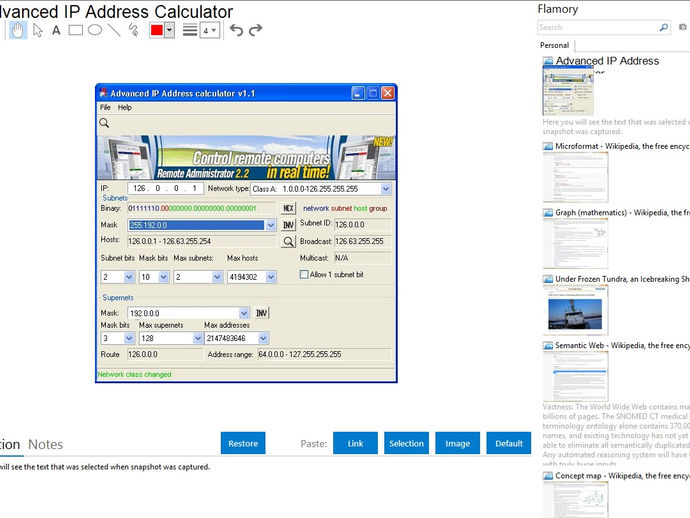Open the line width dropdown showing 4
This screenshot has height=518, width=690.
click(x=209, y=31)
